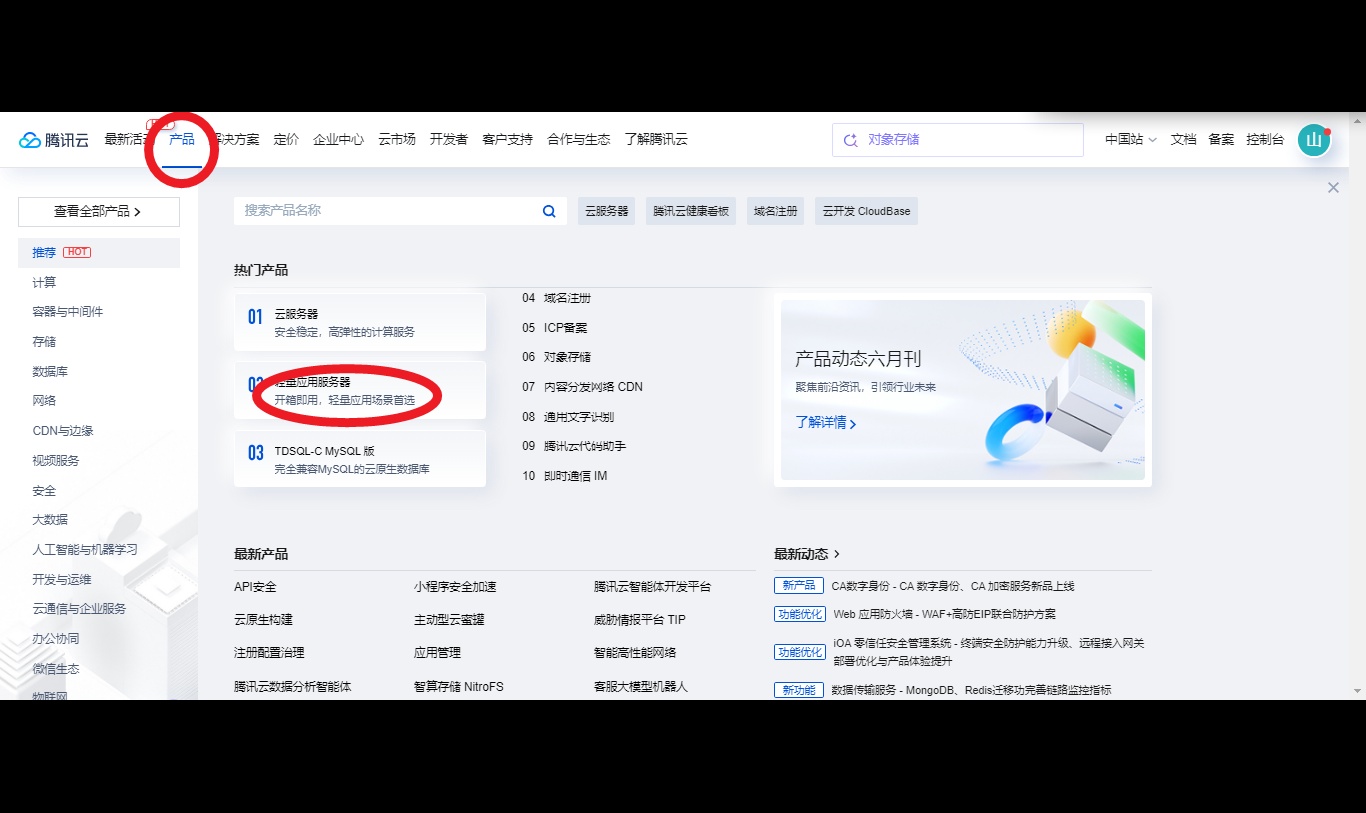1366x813 pixels.
Task: Click the user avatar icon
Action: 1314,140
